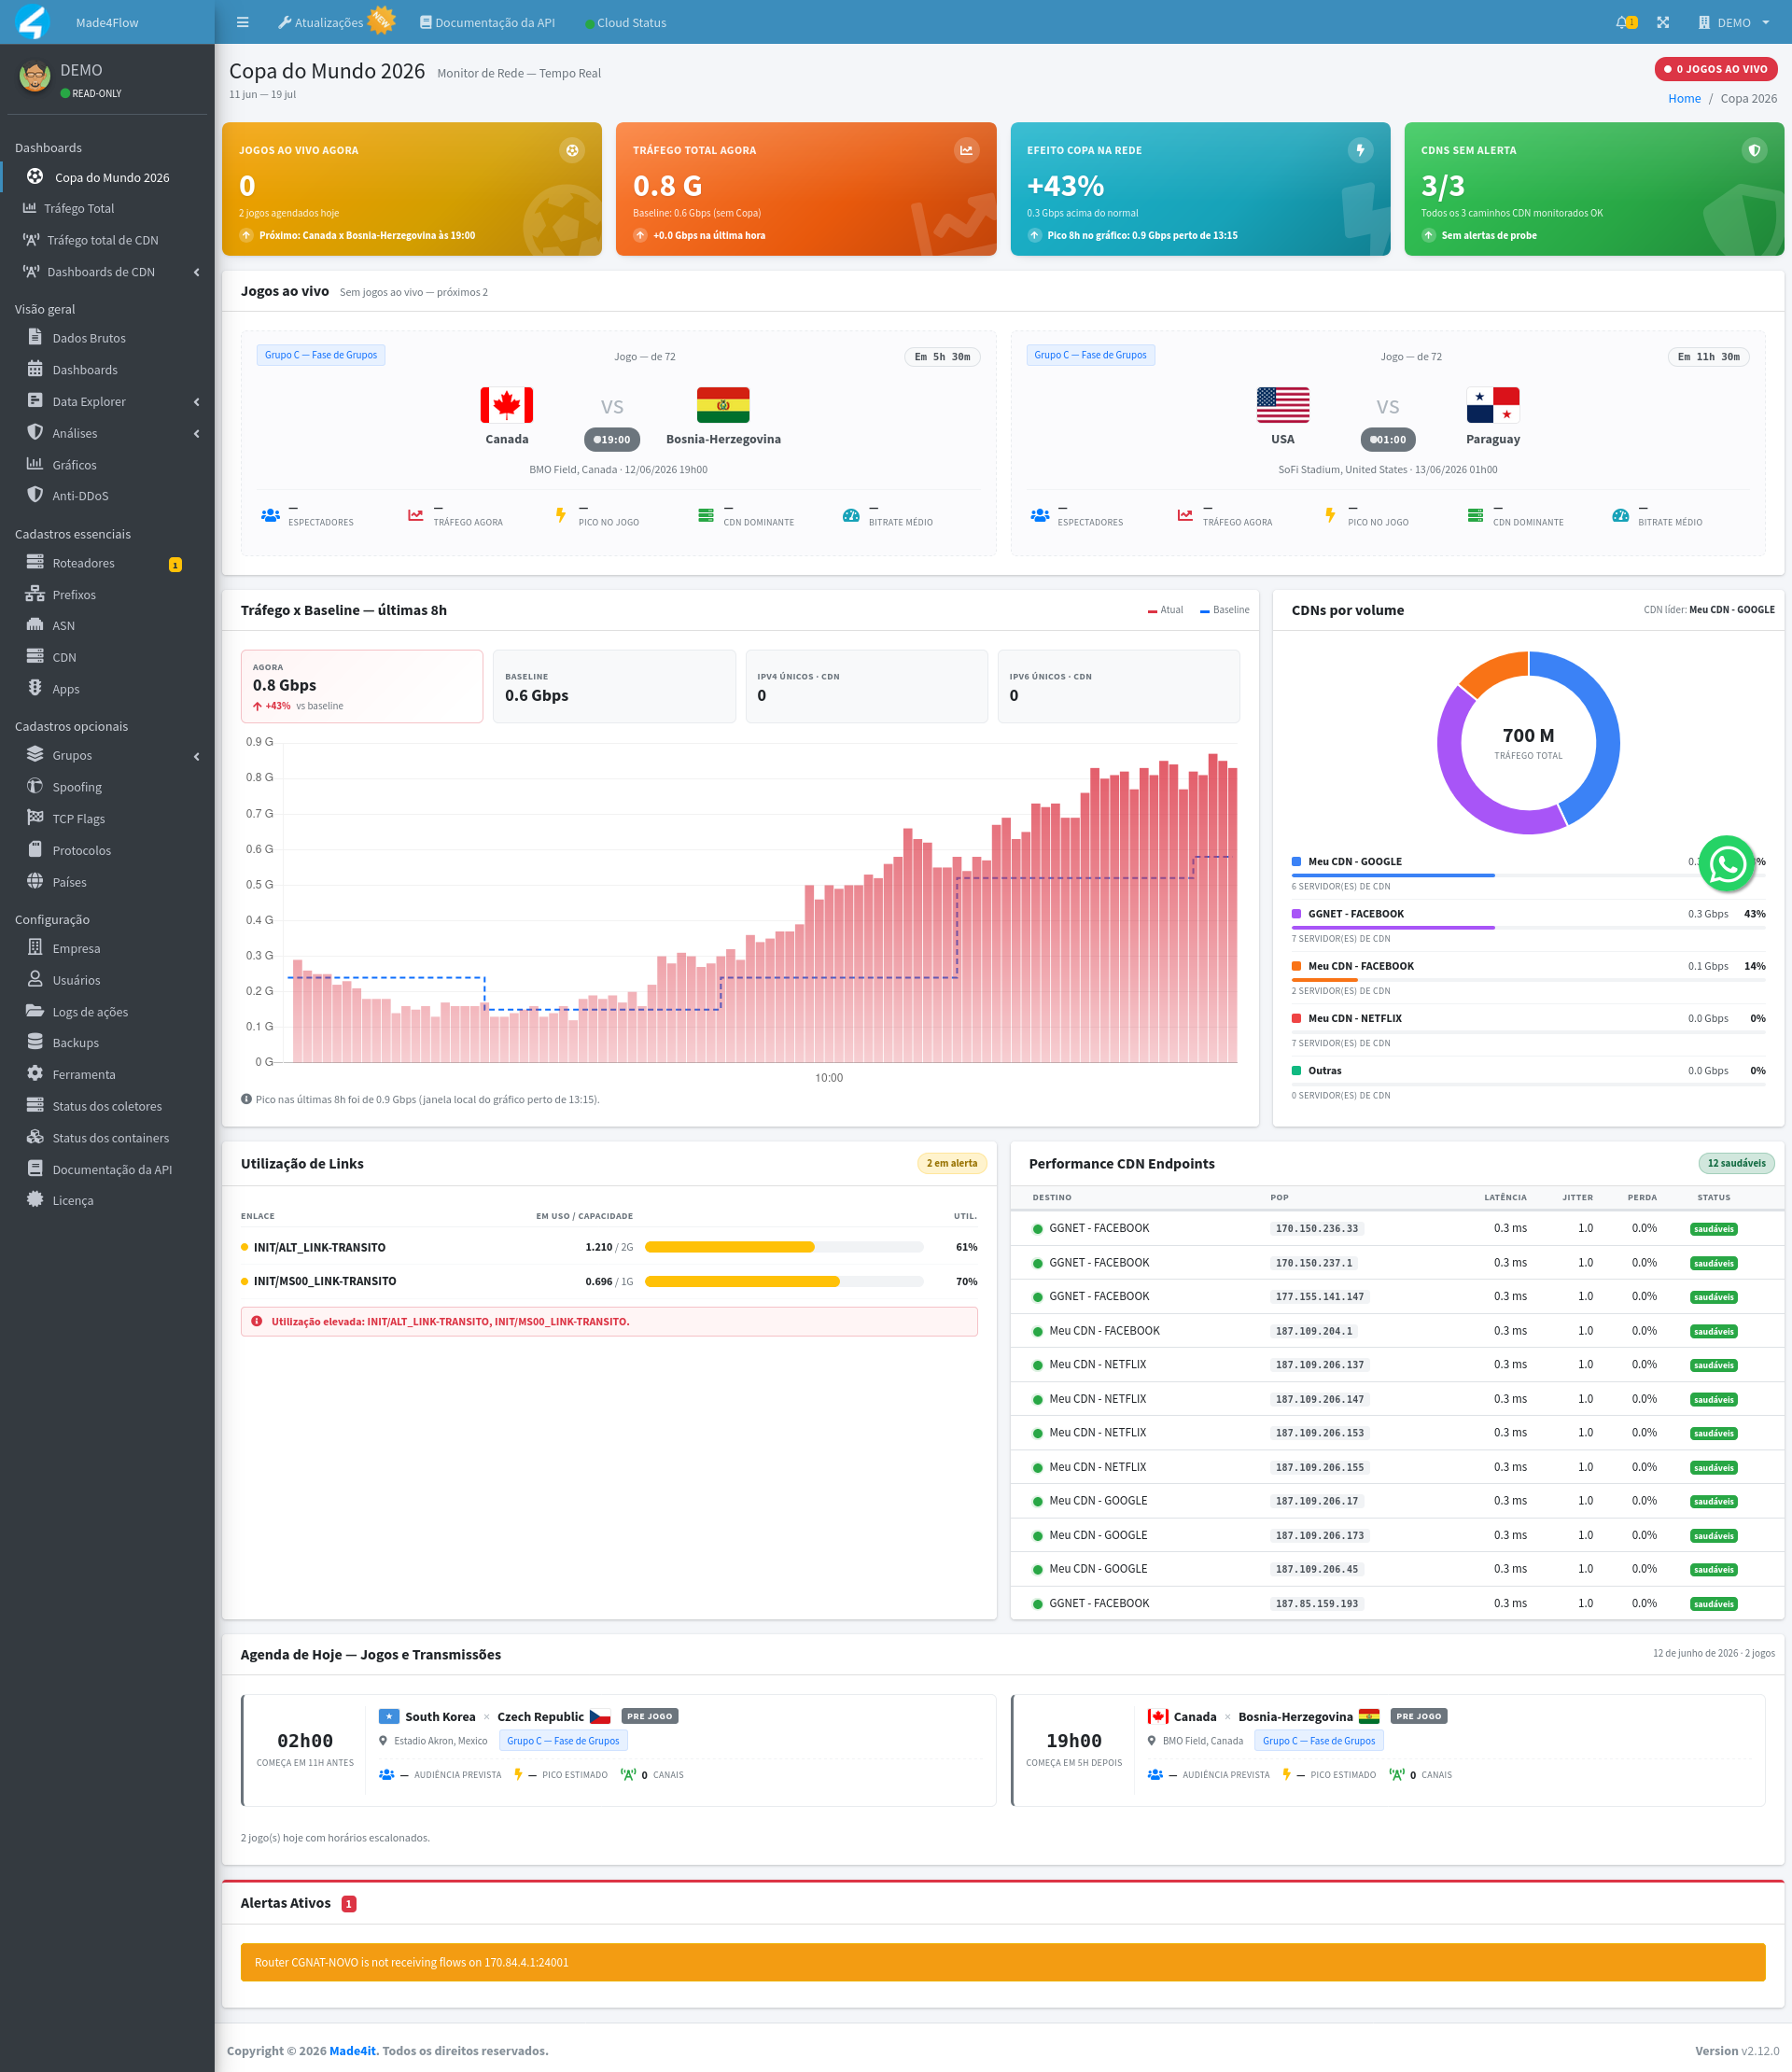Open the DEMO account dropdown in top bar
Viewport: 1792px width, 2072px height.
pyautogui.click(x=1734, y=22)
